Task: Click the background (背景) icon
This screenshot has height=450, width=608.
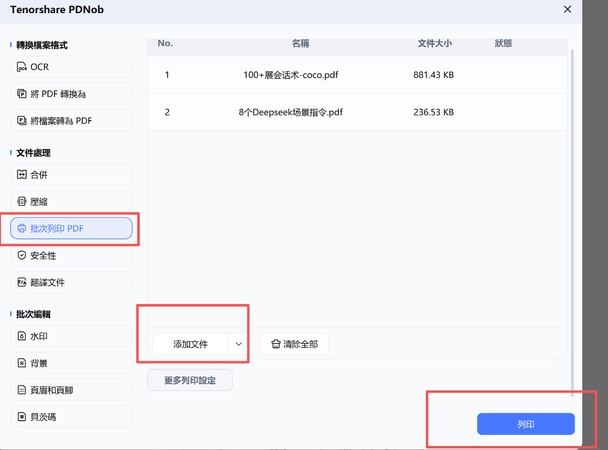Action: (x=22, y=363)
